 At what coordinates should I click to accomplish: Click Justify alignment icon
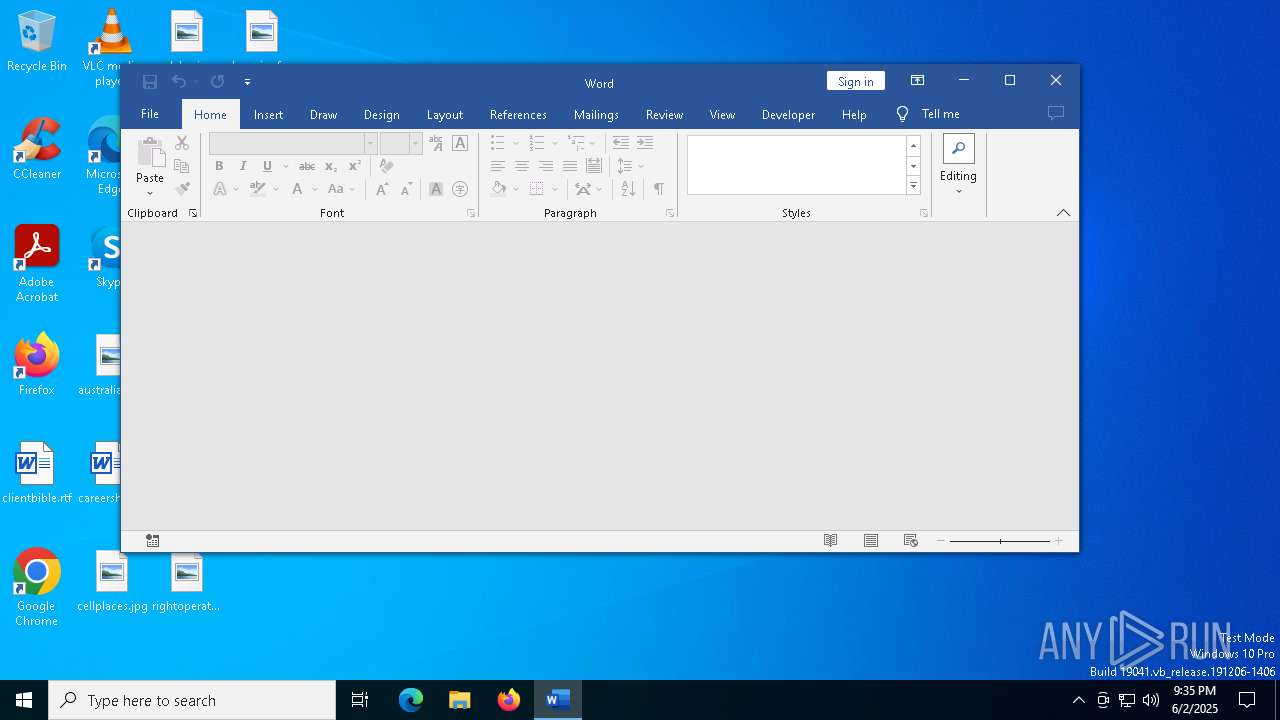[570, 166]
